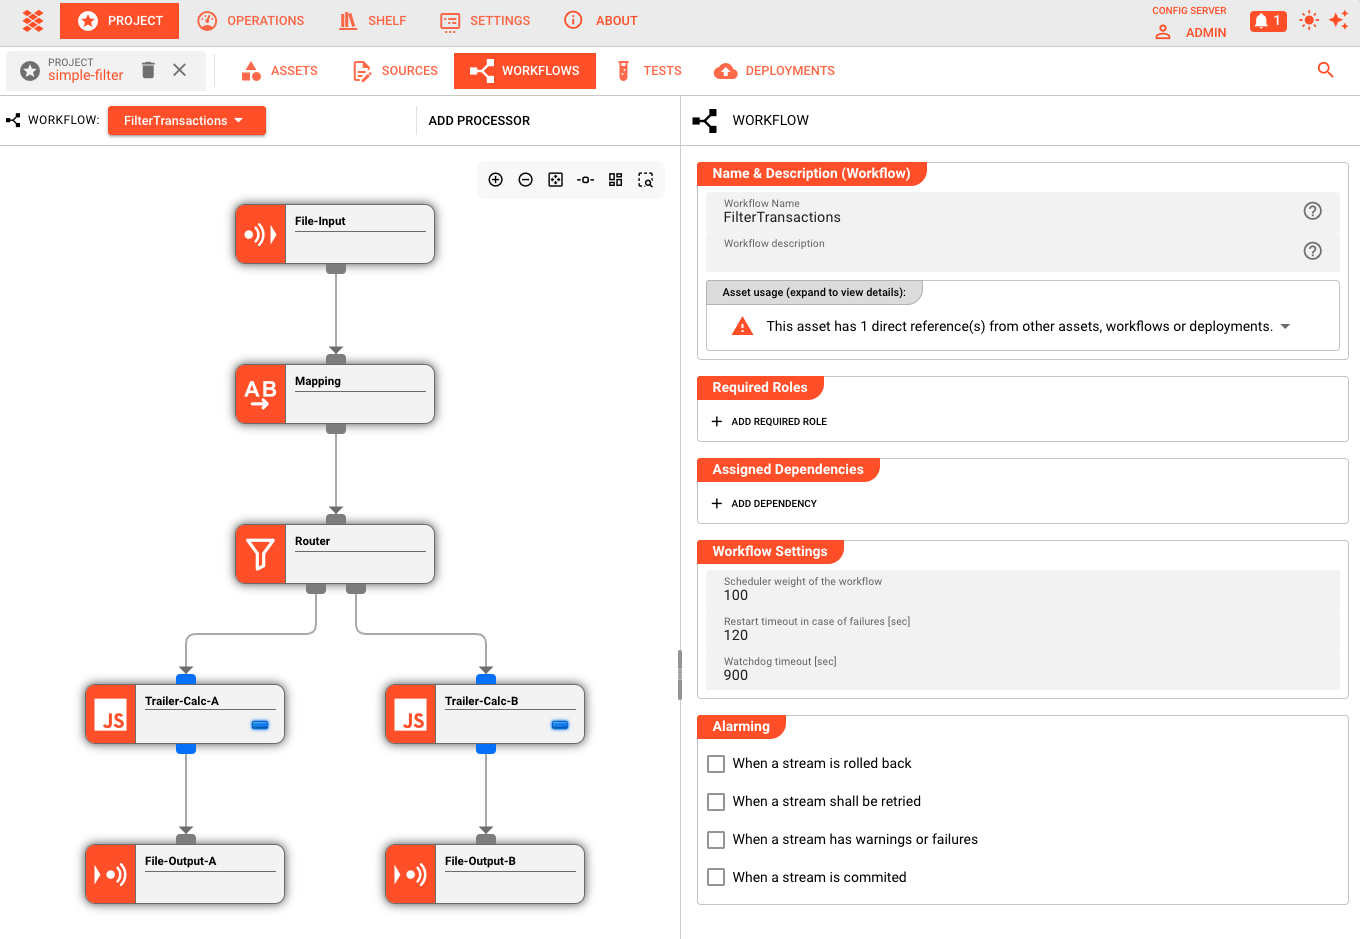Screen dimensions: 1360x939
Task: Enable alarm when a stream is rolled back
Action: tap(716, 764)
